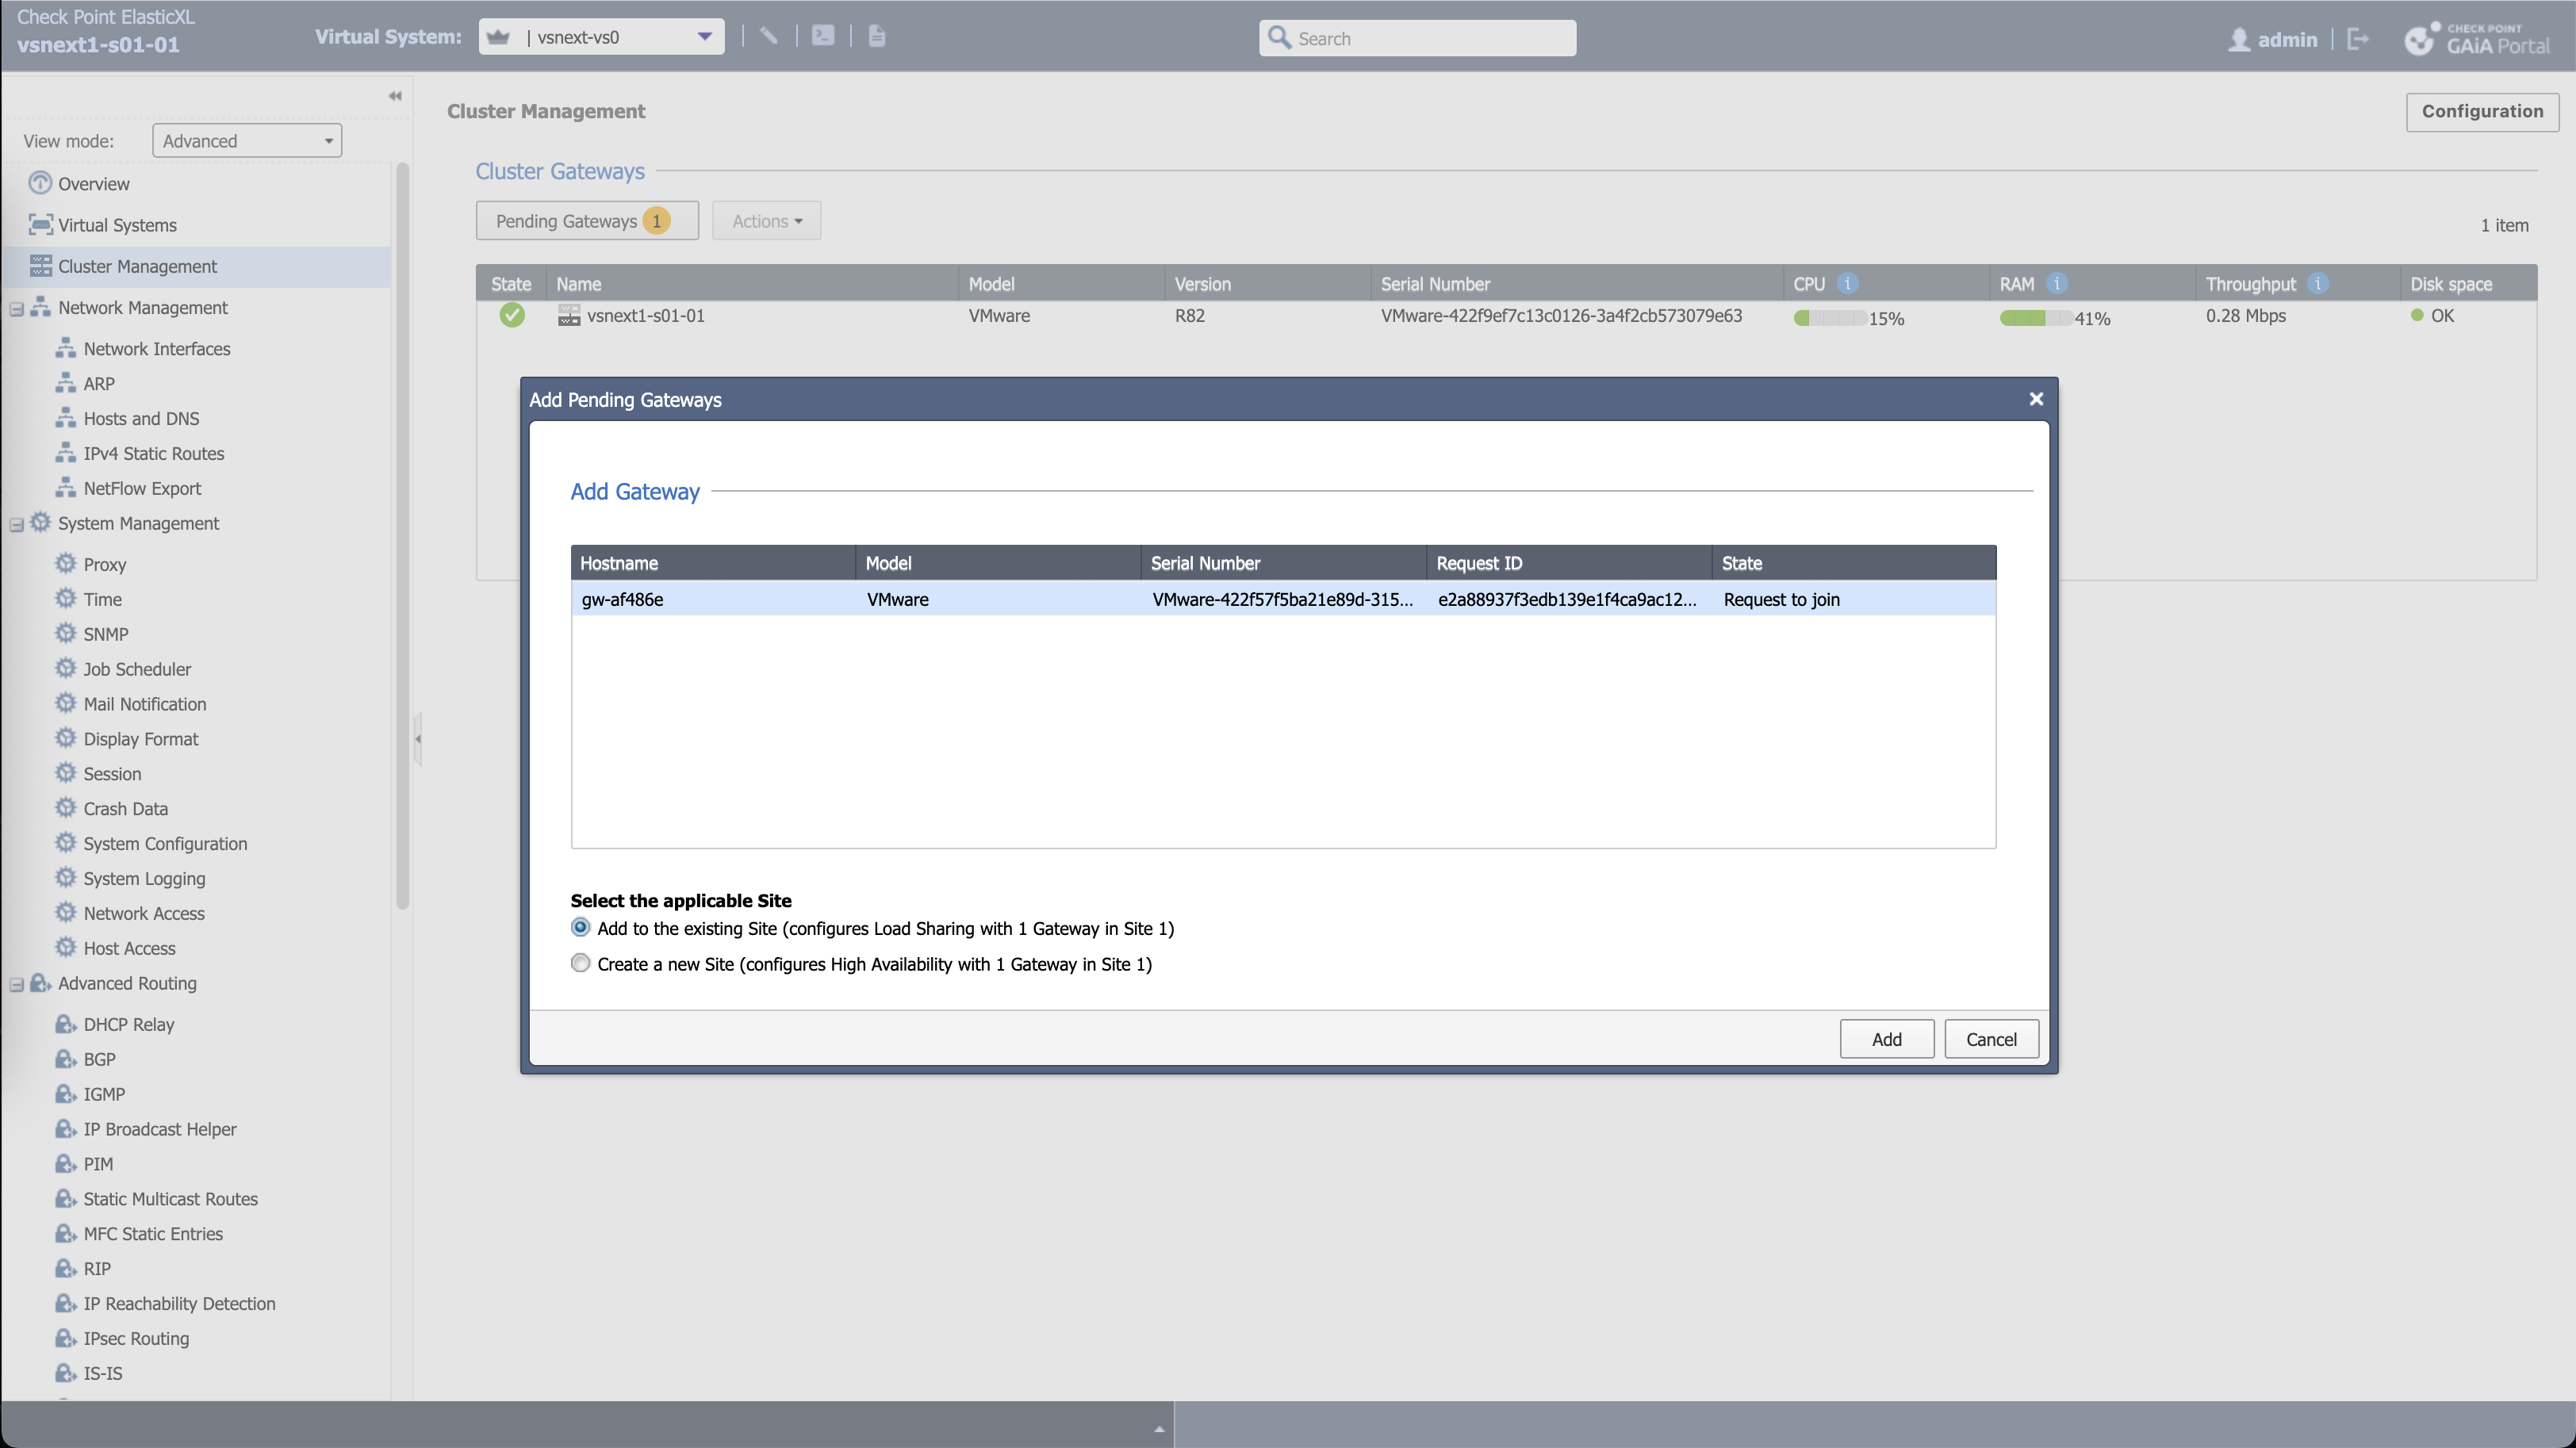Screen dimensions: 2576x1448
Task: Collapse the sidebar with double-arrow icon
Action: click(395, 96)
